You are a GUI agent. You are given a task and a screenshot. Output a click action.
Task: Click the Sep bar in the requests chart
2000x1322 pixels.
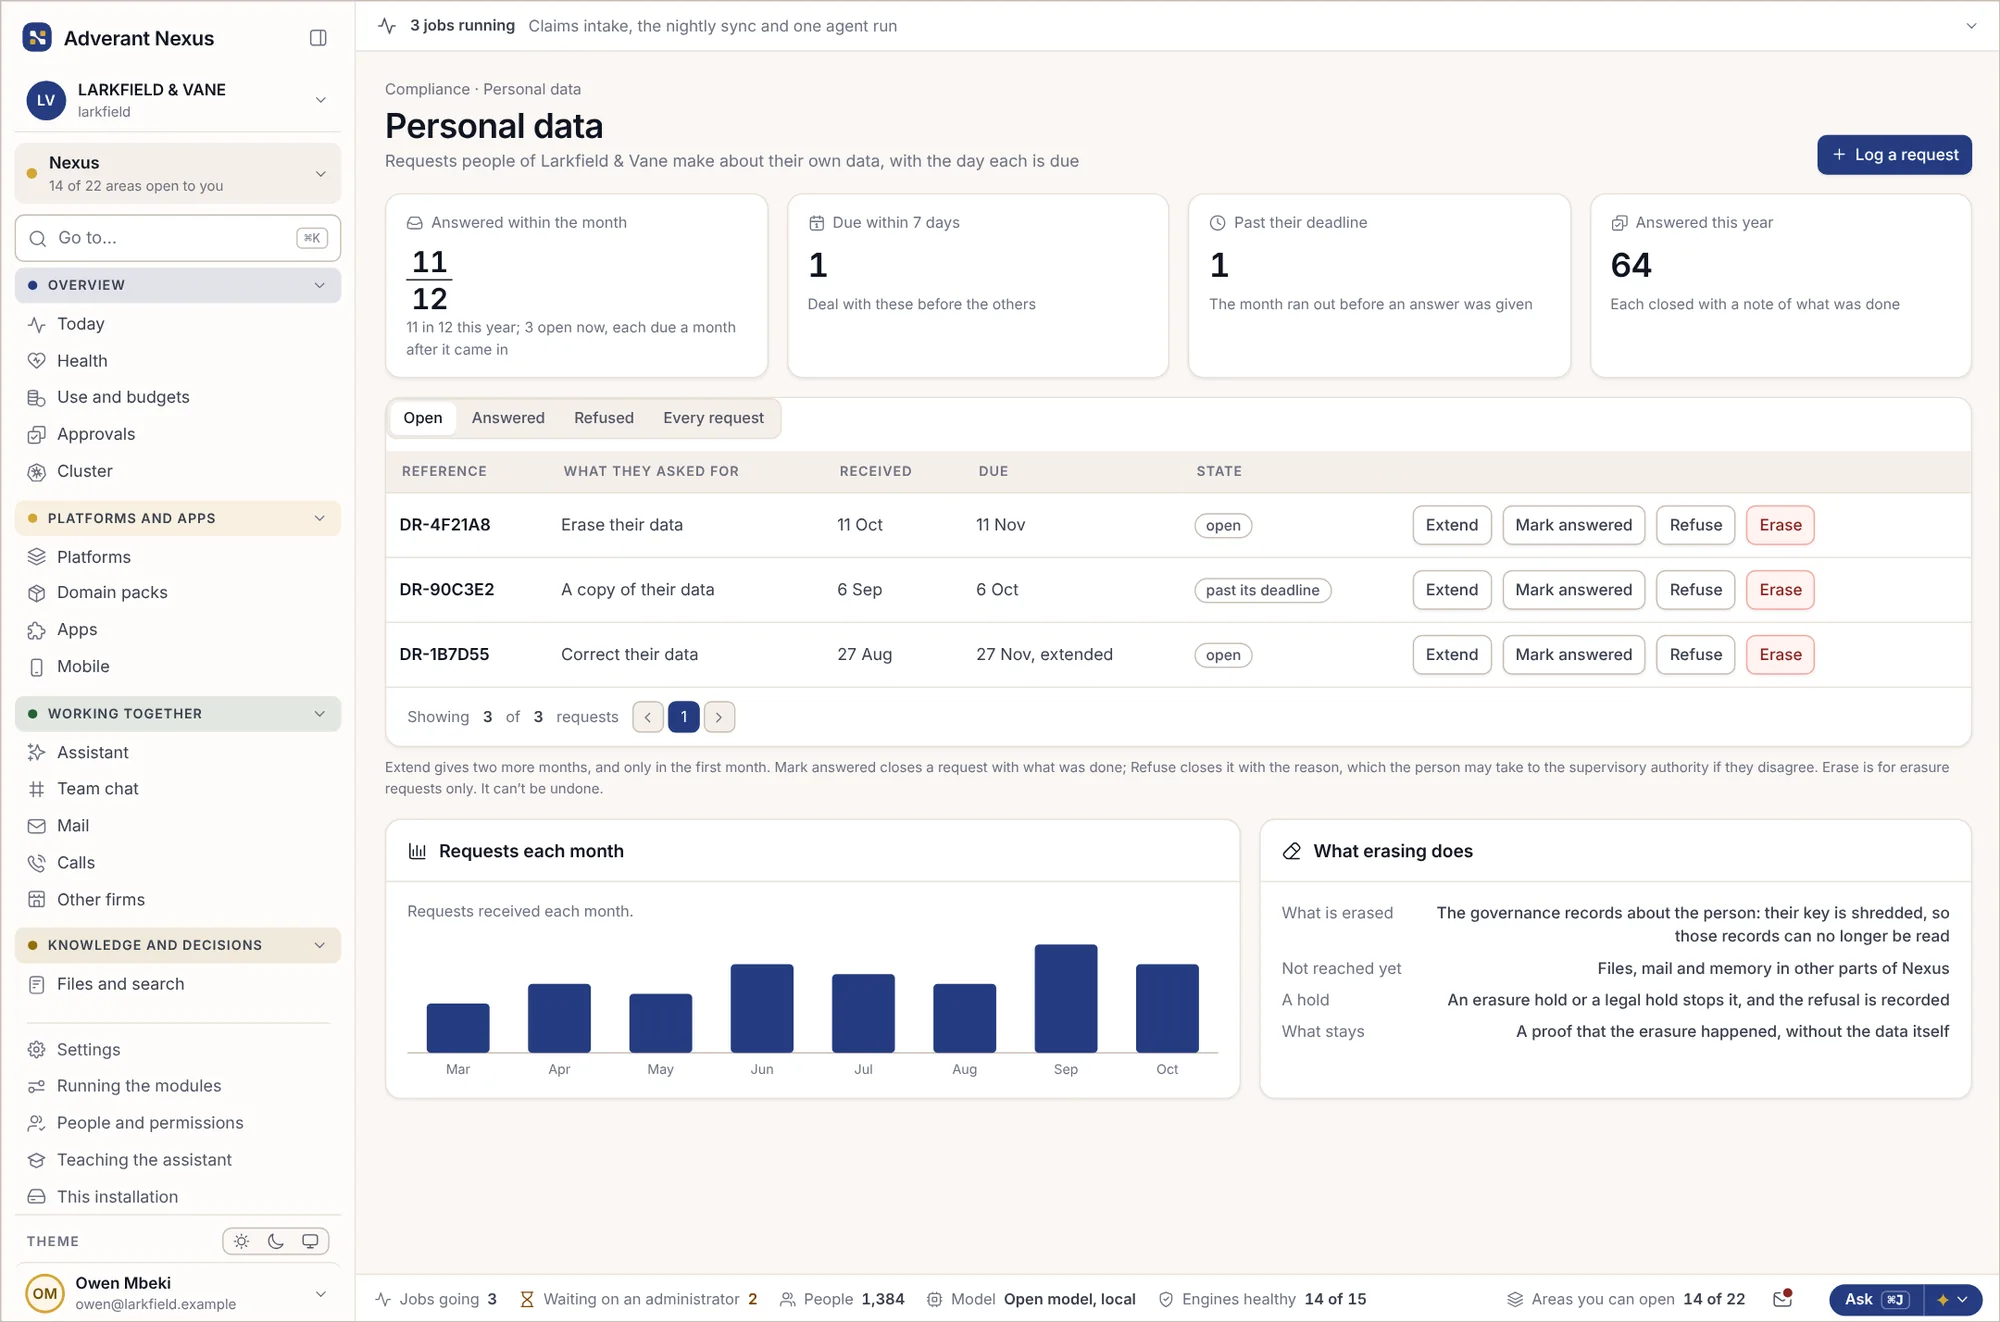[x=1066, y=998]
